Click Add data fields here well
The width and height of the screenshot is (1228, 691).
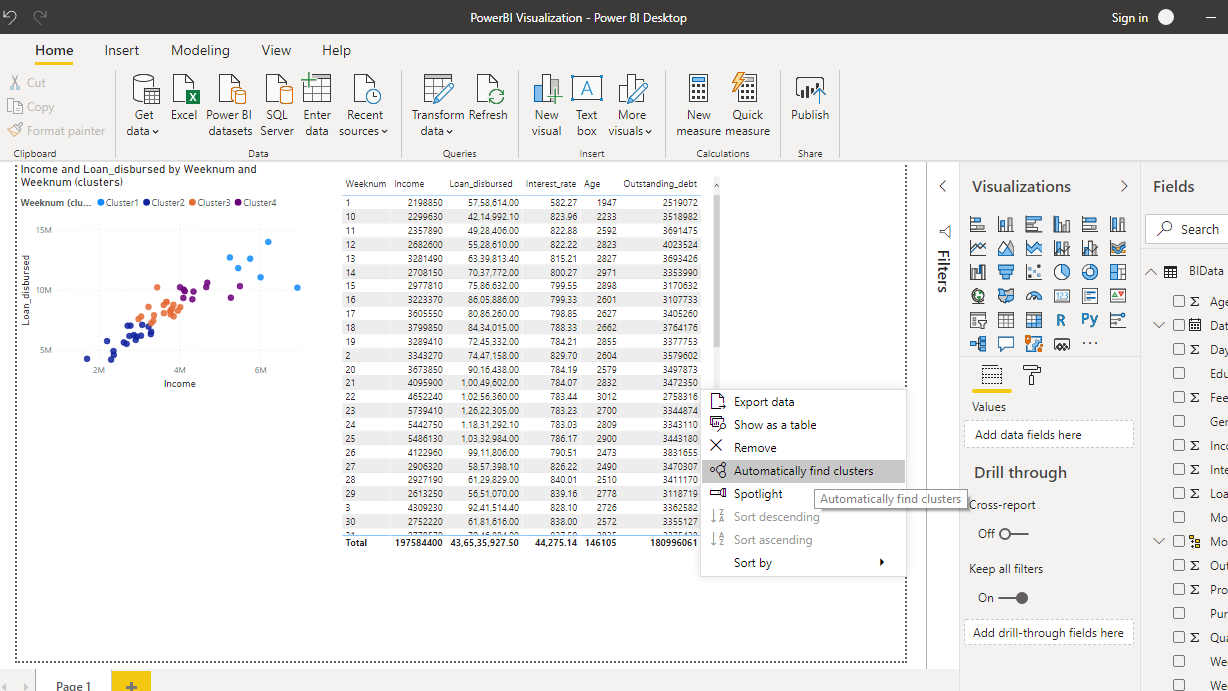[1048, 435]
